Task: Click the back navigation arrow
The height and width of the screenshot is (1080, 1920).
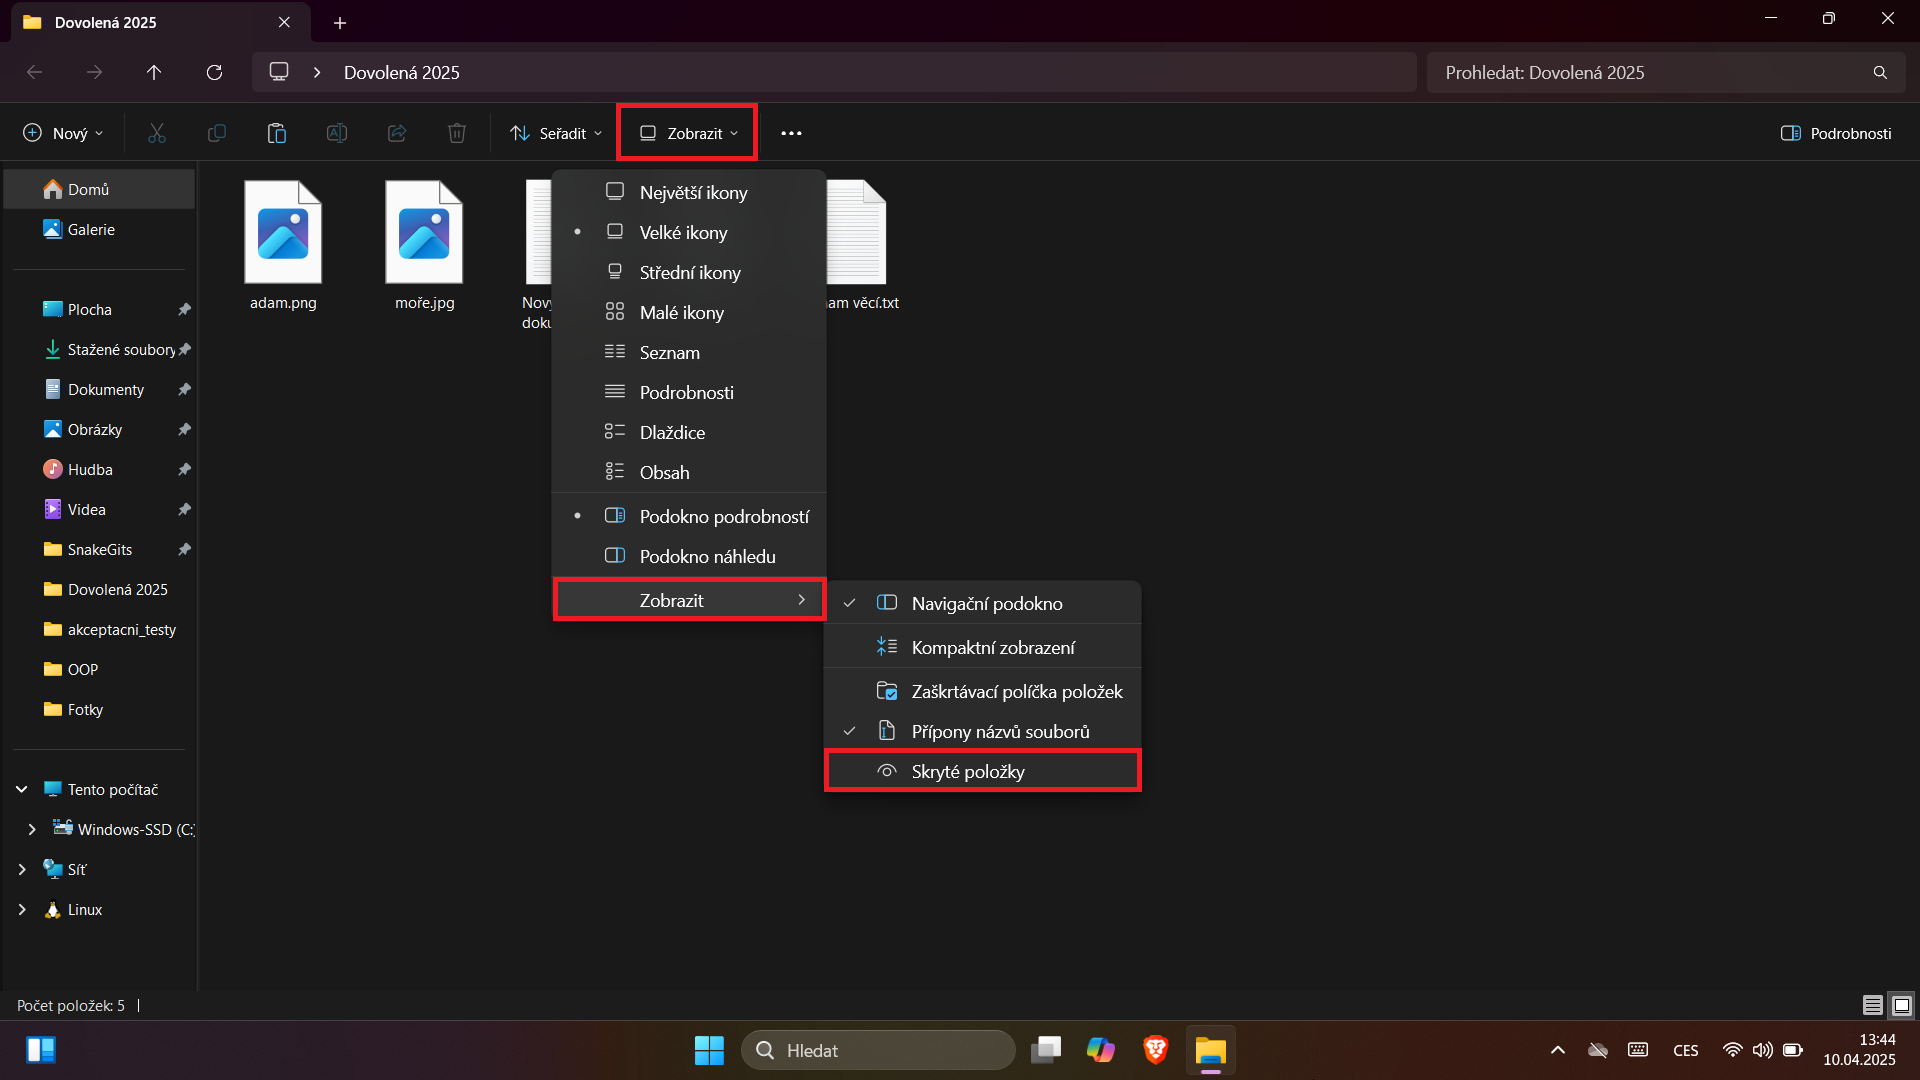Action: [x=34, y=72]
